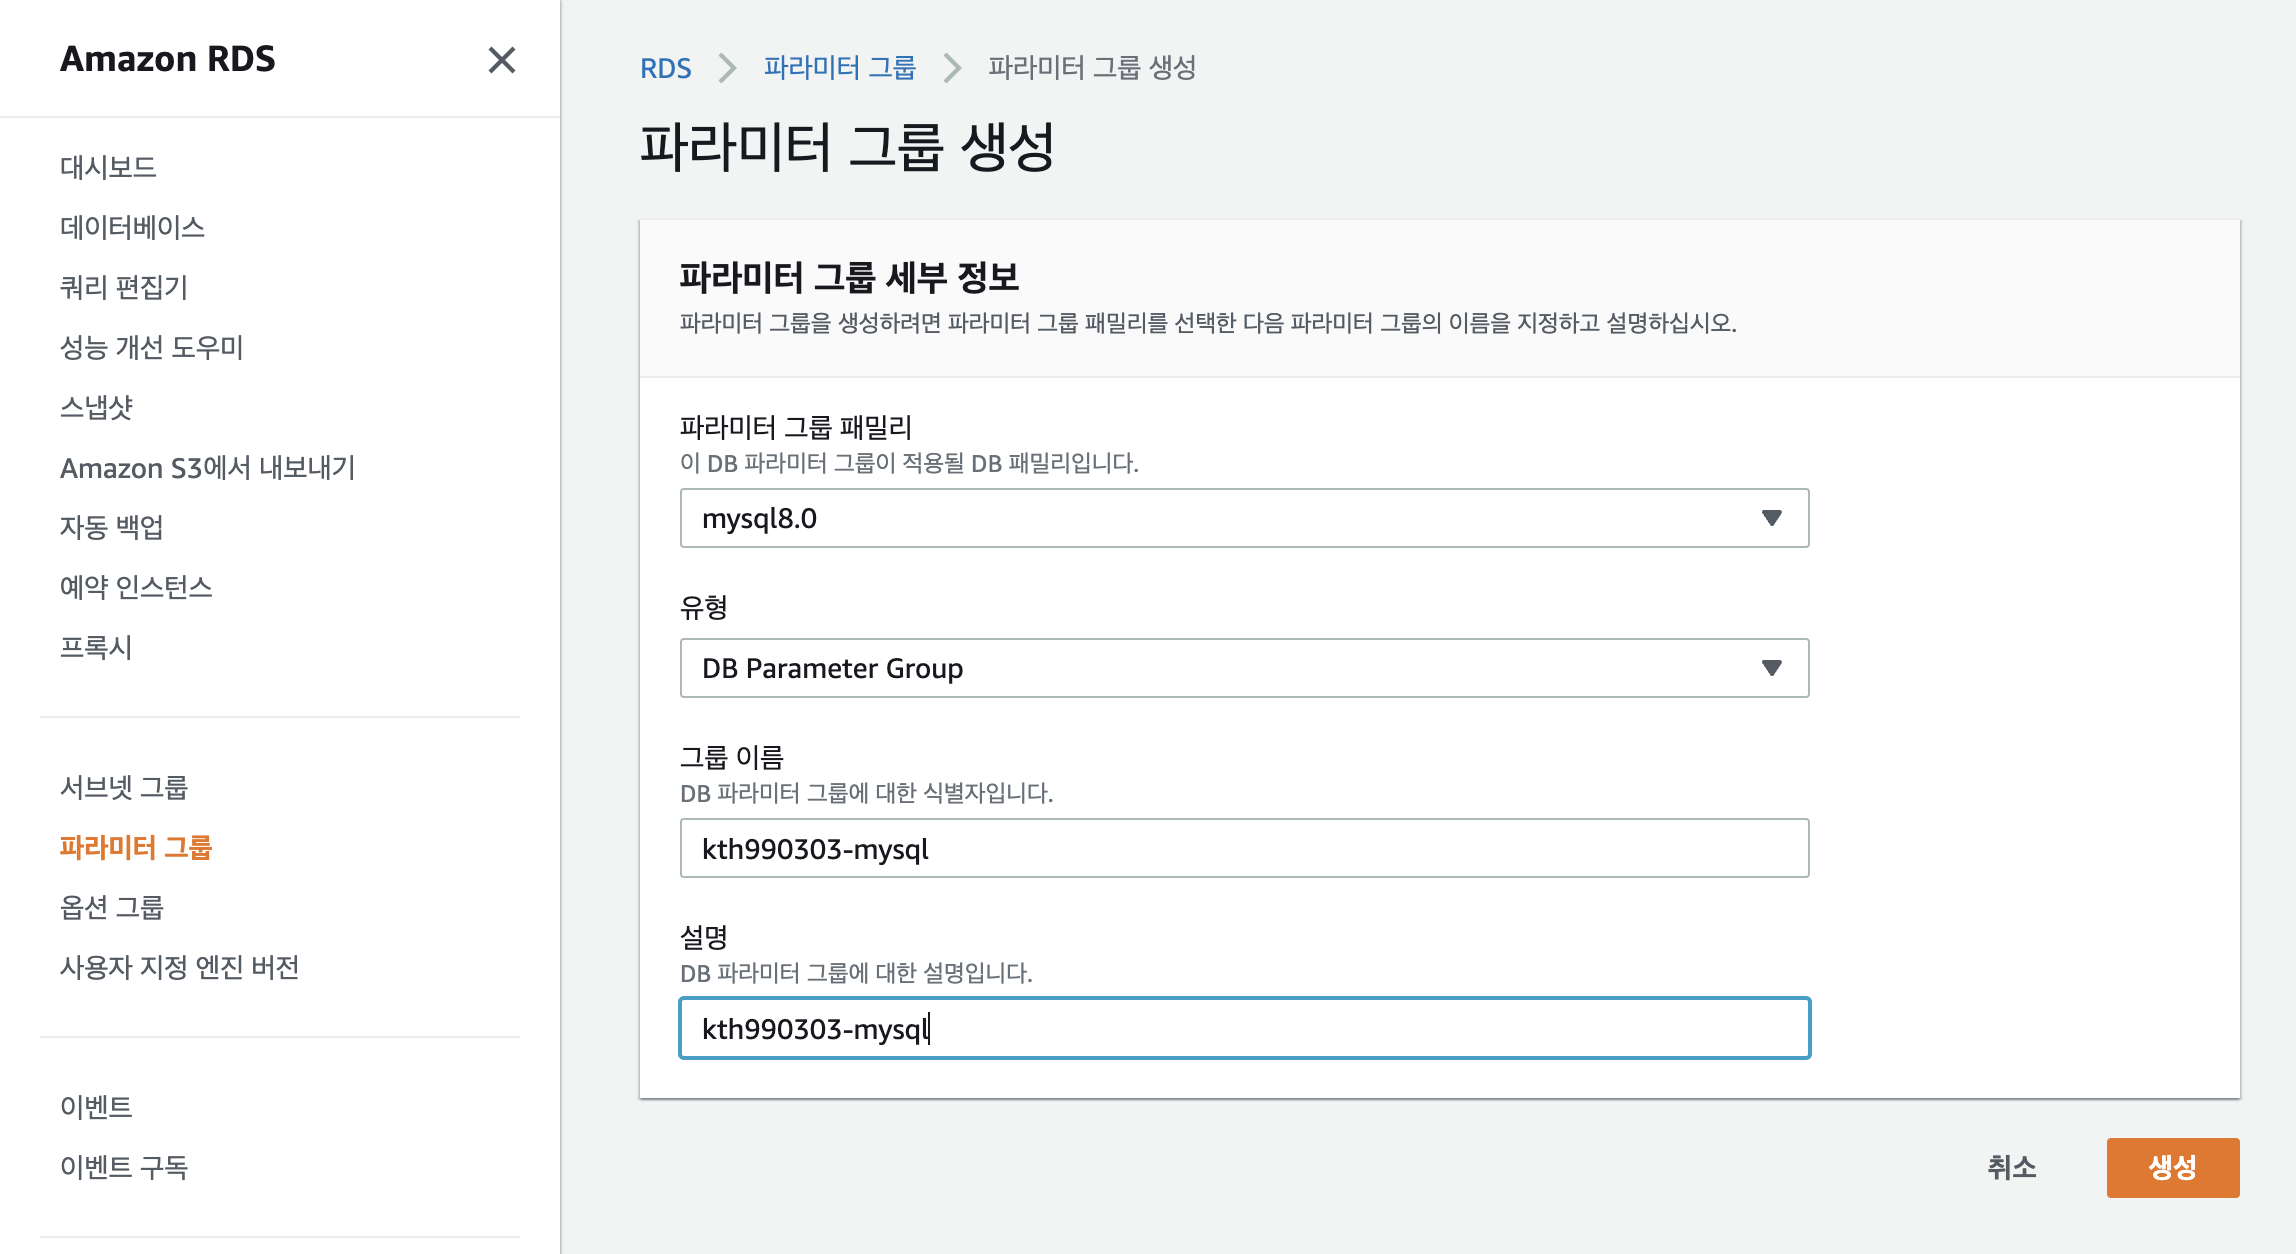
Task: Go to the RDS breadcrumb link
Action: 665,68
